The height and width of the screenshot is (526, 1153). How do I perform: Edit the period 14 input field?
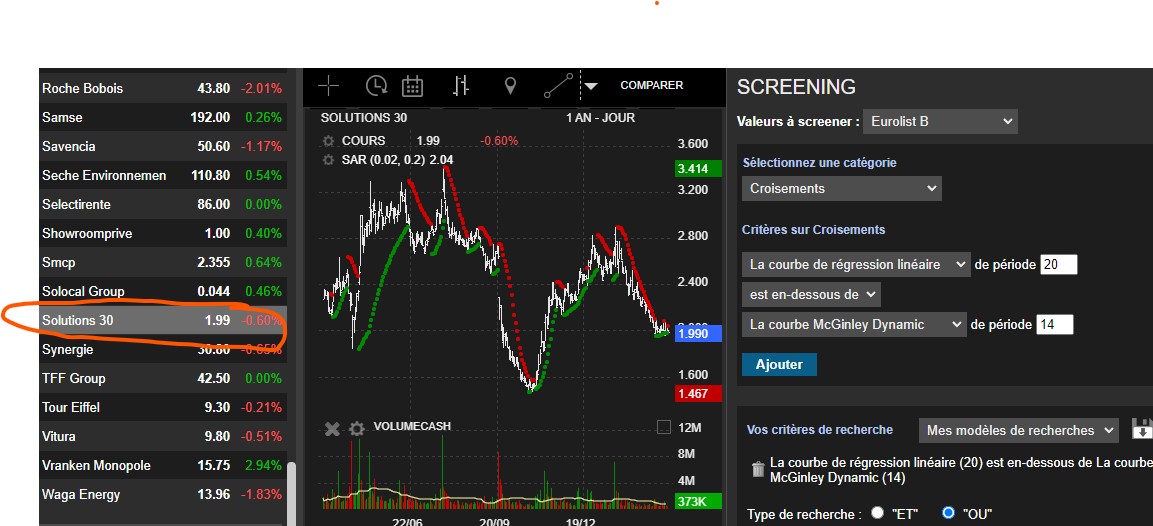tap(1054, 324)
